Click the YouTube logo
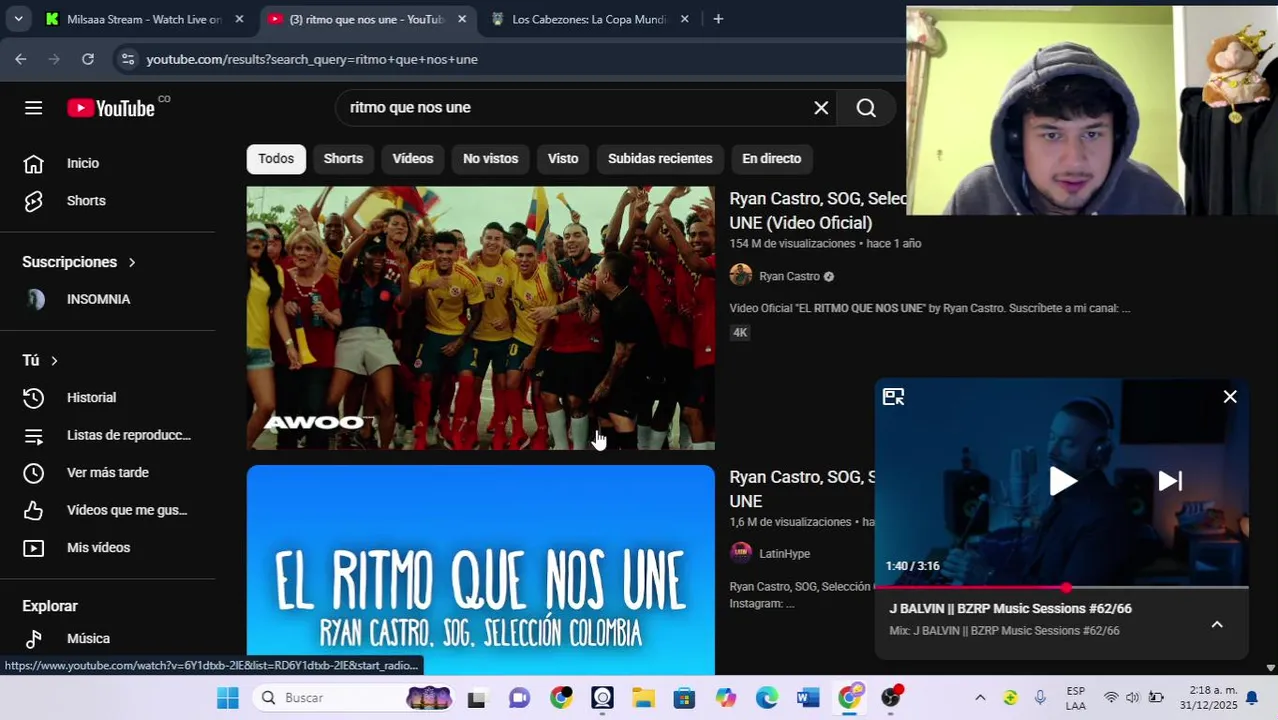This screenshot has width=1278, height=720. [111, 108]
